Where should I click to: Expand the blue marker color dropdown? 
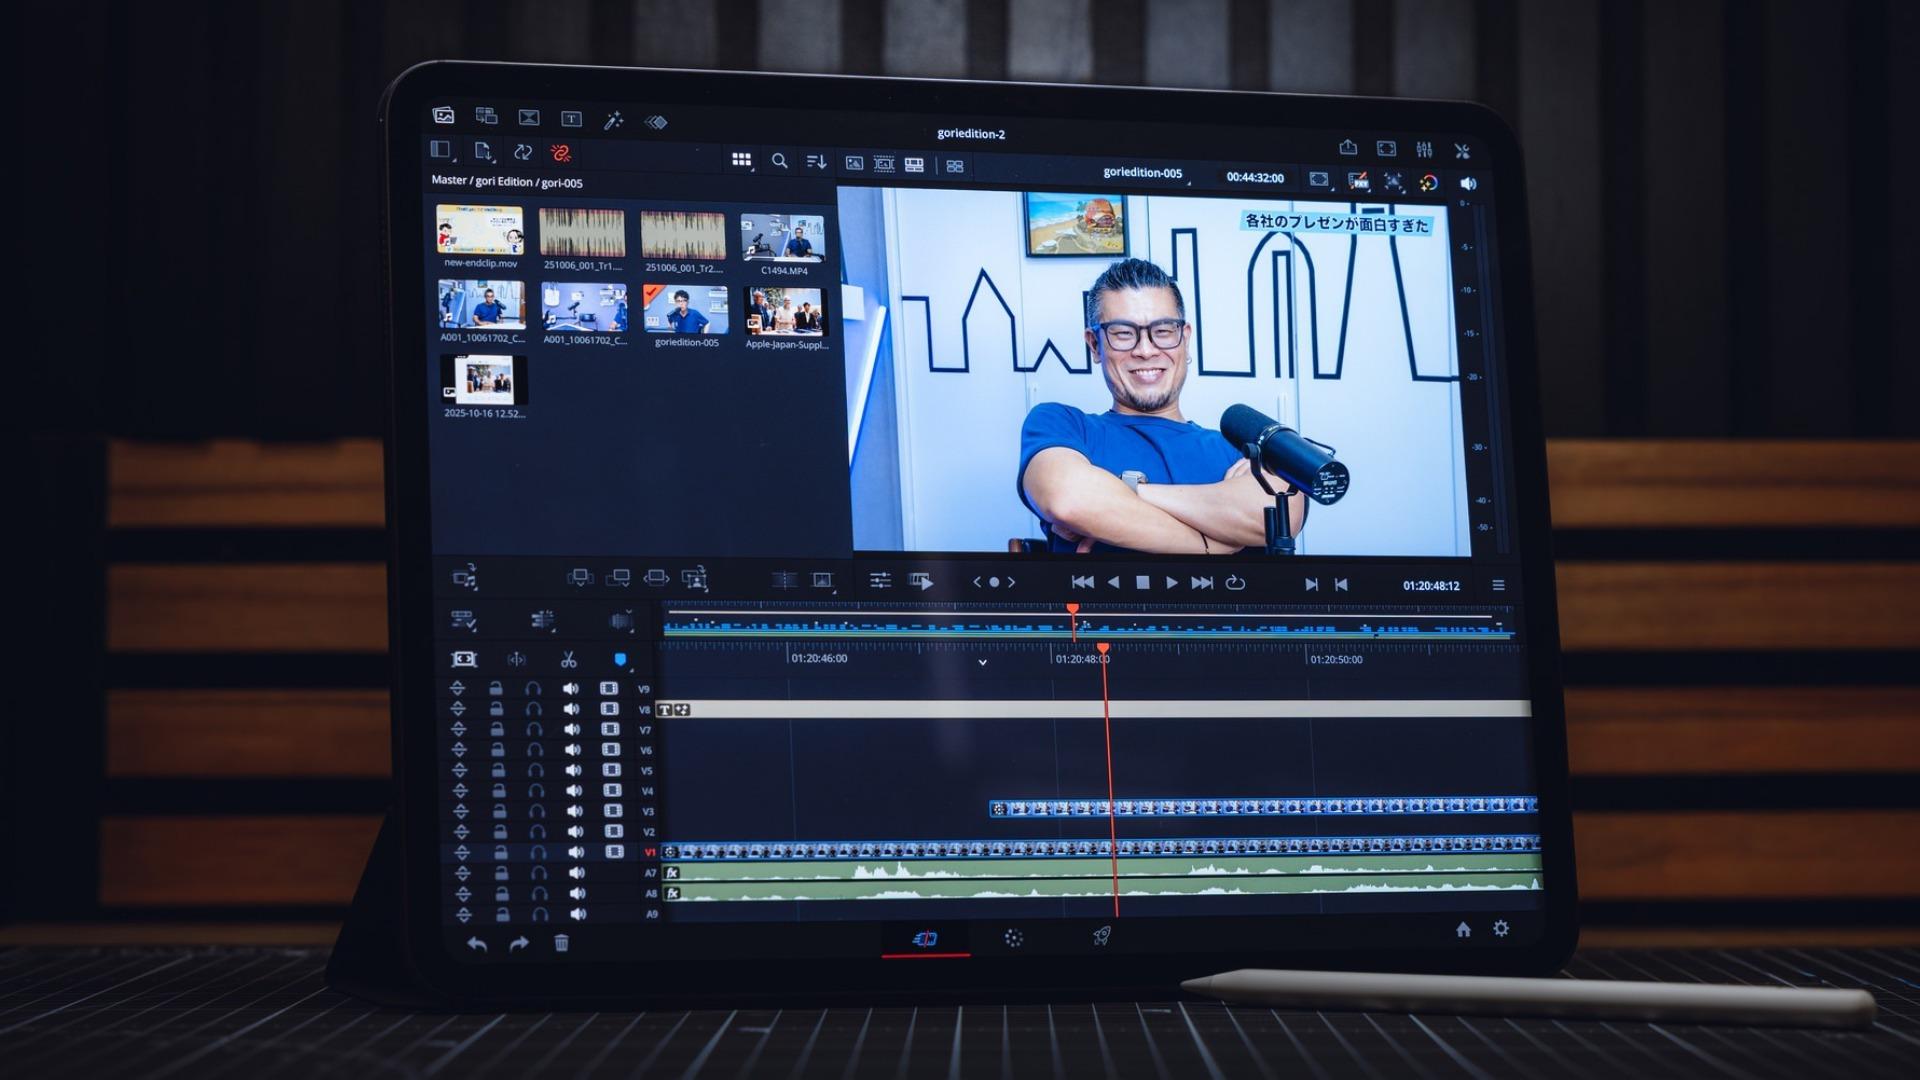tap(621, 660)
